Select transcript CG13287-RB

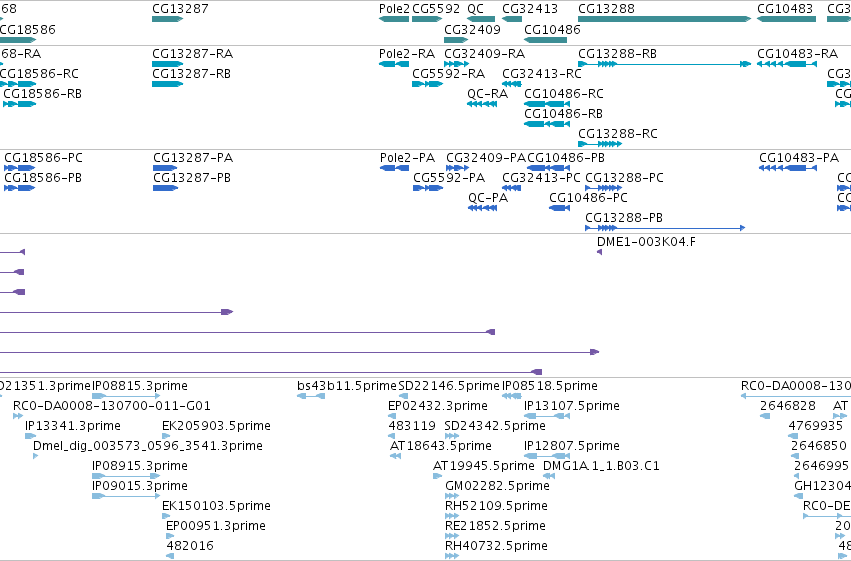[x=168, y=84]
